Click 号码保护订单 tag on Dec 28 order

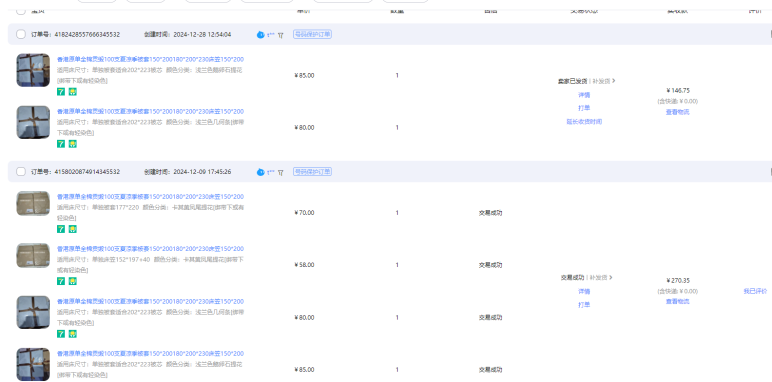312,34
